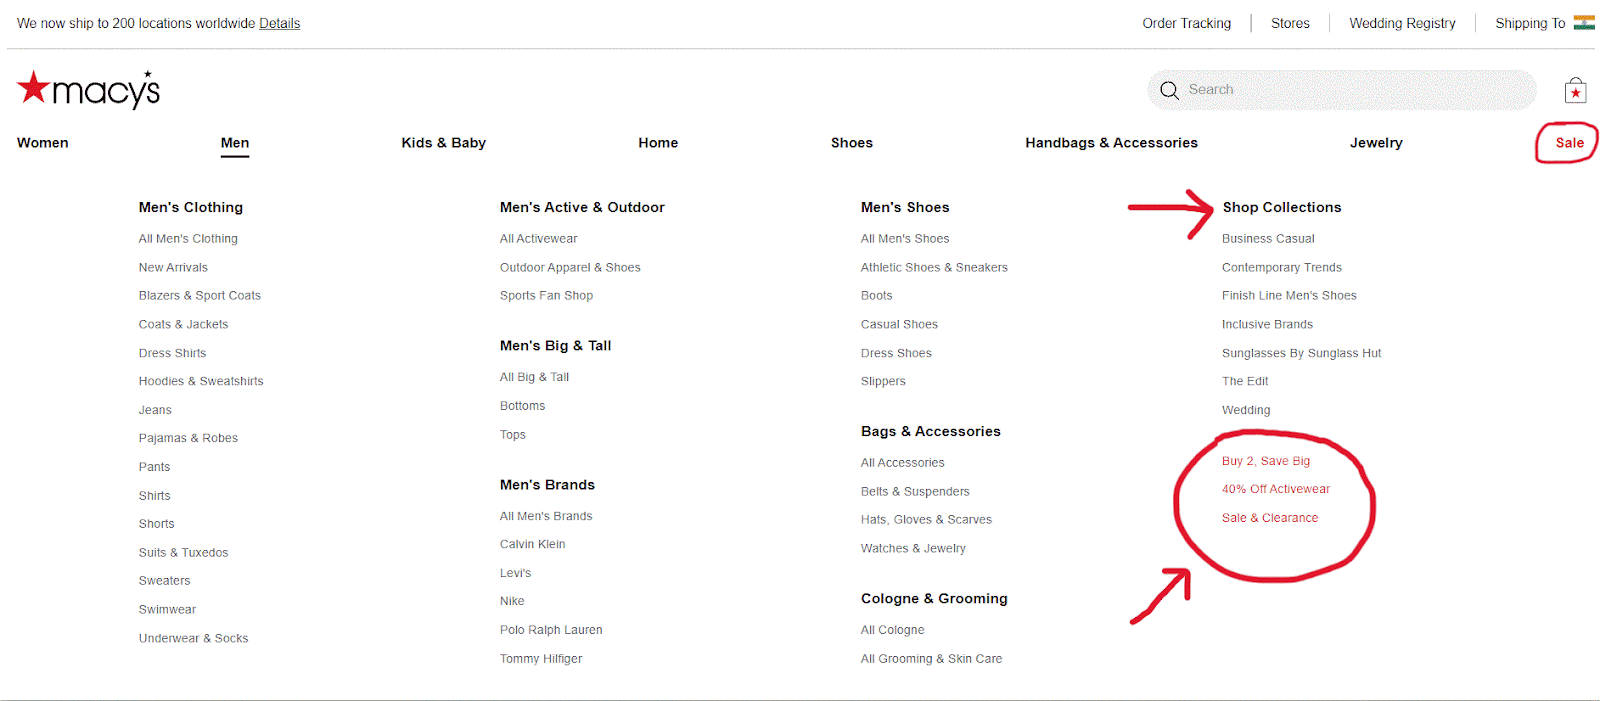Screen dimensions: 1600x701
Task: Open the Women menu
Action: pyautogui.click(x=43, y=143)
